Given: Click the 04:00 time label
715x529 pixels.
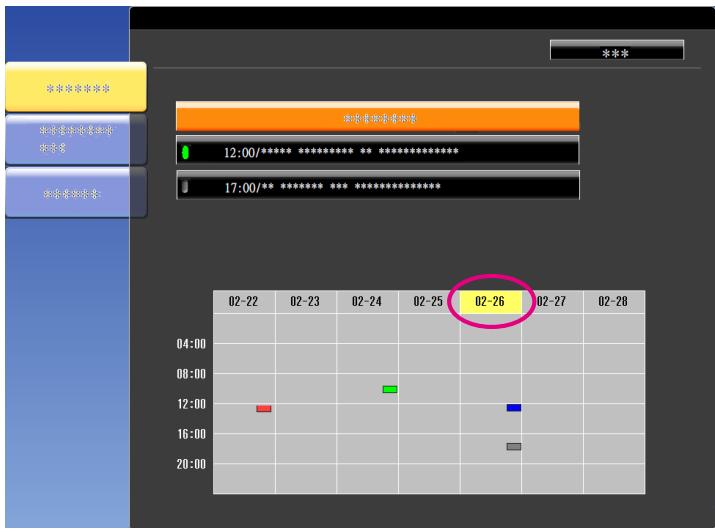Looking at the screenshot, I should 191,343.
